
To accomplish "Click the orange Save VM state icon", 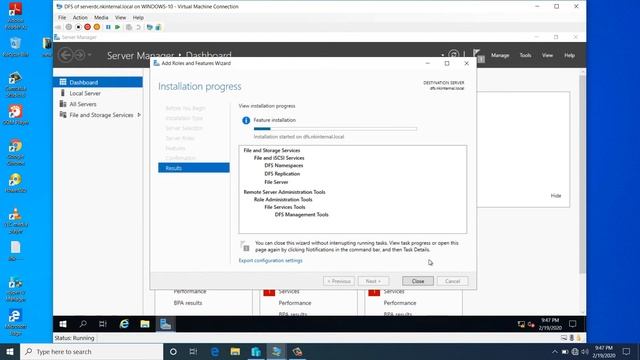I will (97, 27).
